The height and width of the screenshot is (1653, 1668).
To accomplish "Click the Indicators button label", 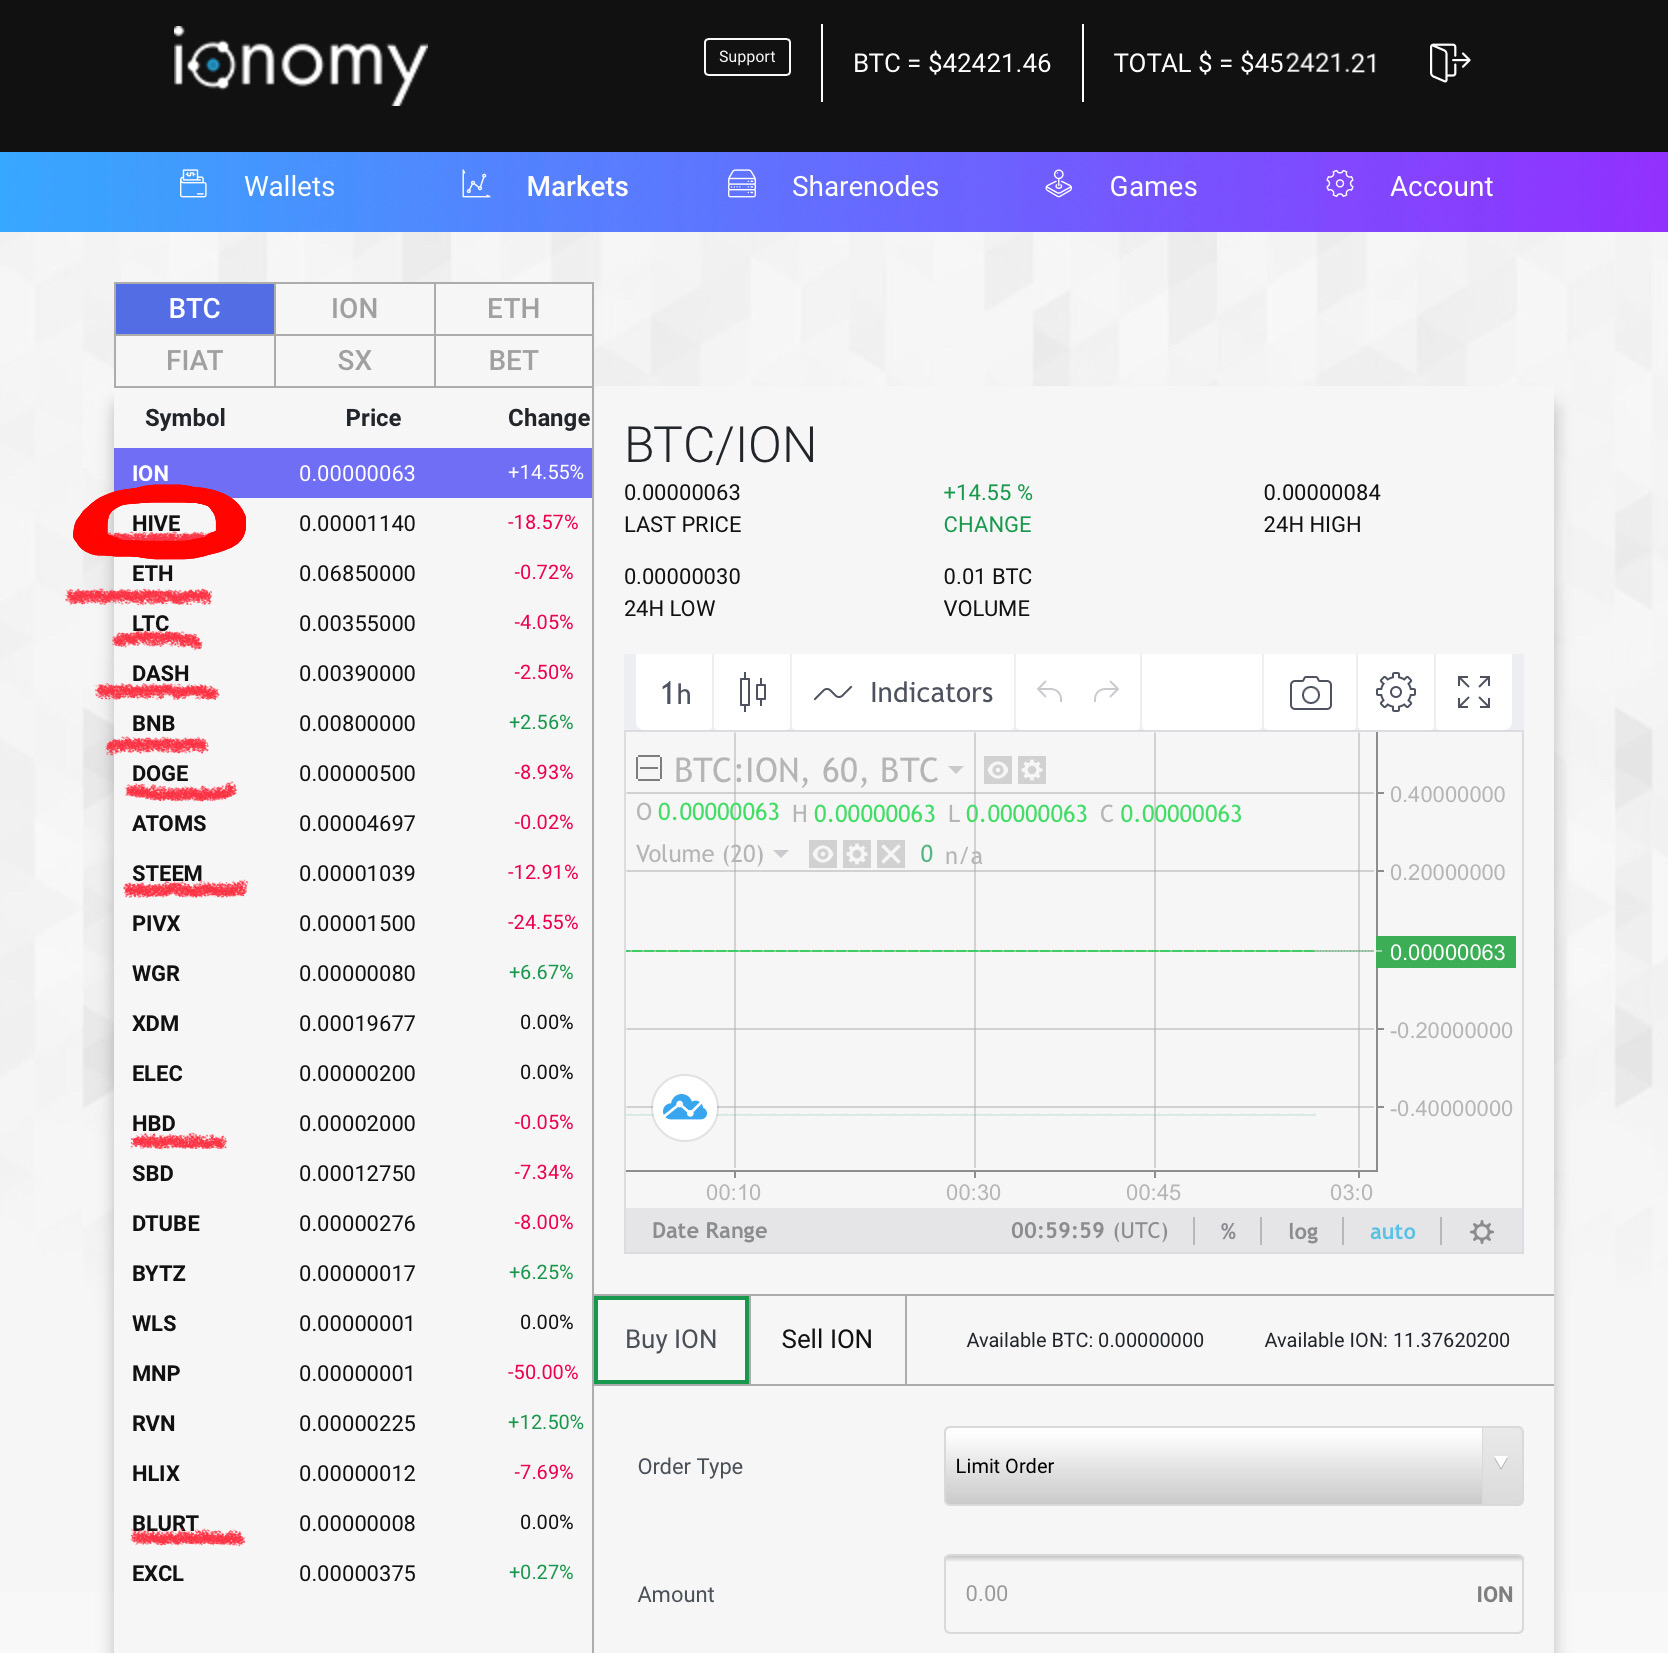I will tap(931, 693).
